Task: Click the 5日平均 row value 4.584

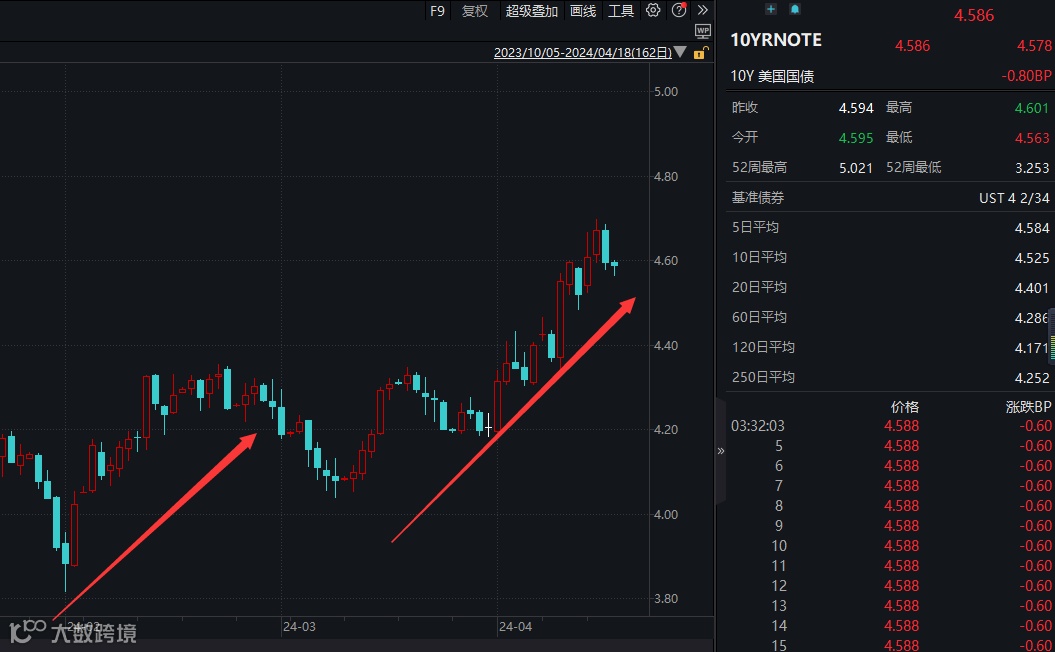Action: 1032,229
